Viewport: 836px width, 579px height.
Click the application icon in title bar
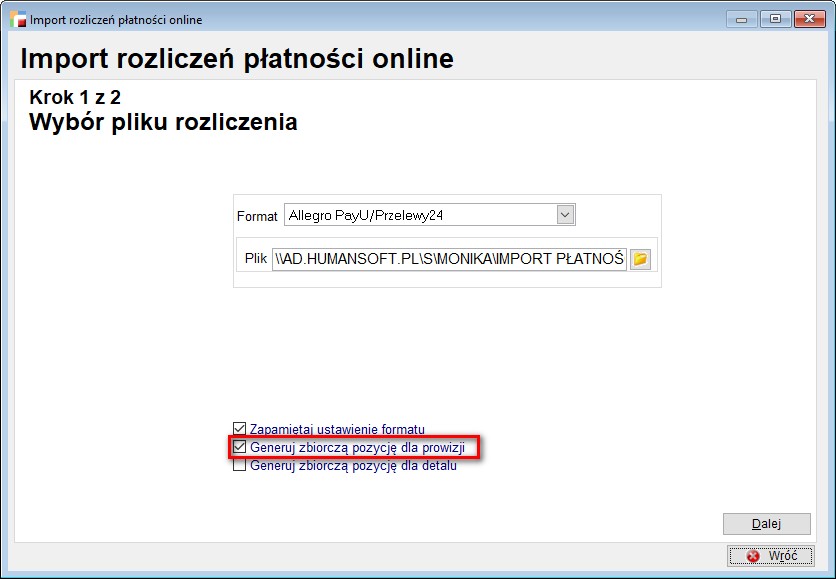tap(18, 19)
